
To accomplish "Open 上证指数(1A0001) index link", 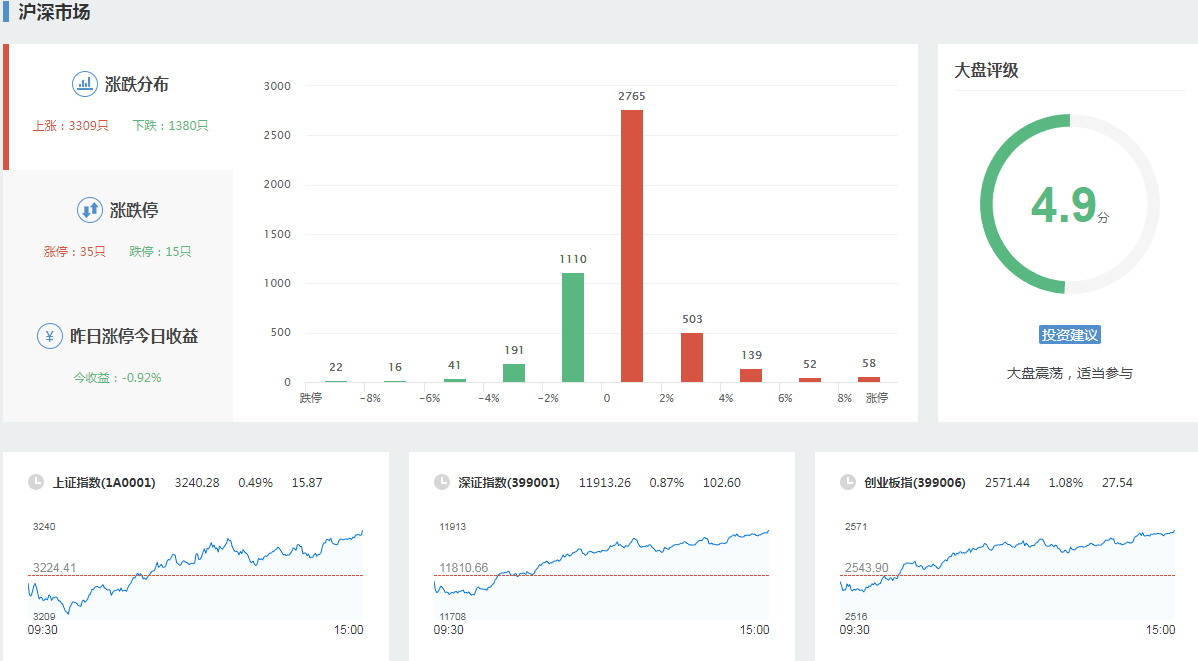I will [104, 483].
